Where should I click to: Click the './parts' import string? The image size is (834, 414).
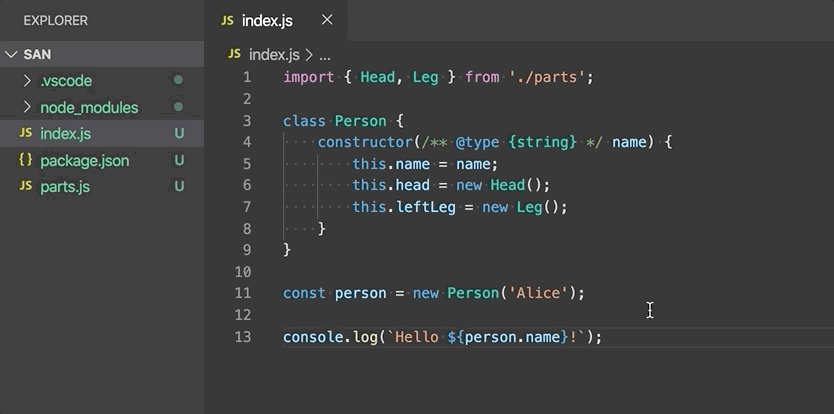(547, 78)
